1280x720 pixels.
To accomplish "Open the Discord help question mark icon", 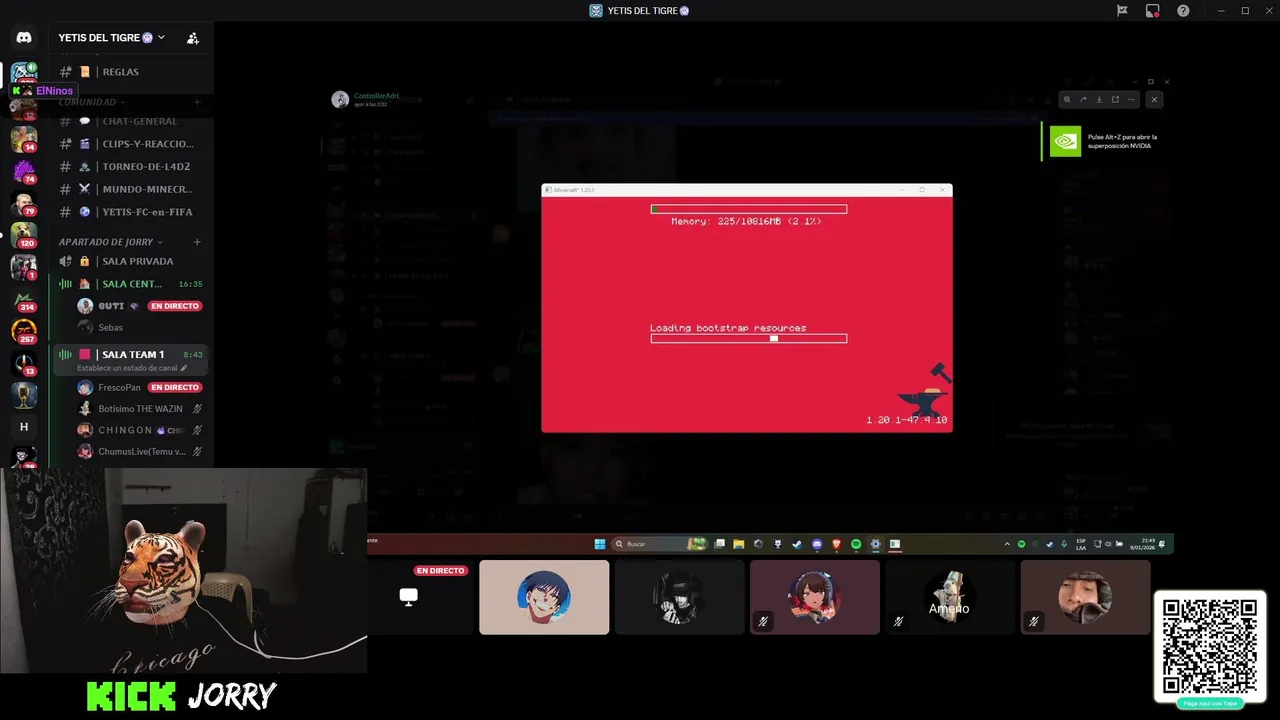I will pyautogui.click(x=1183, y=11).
